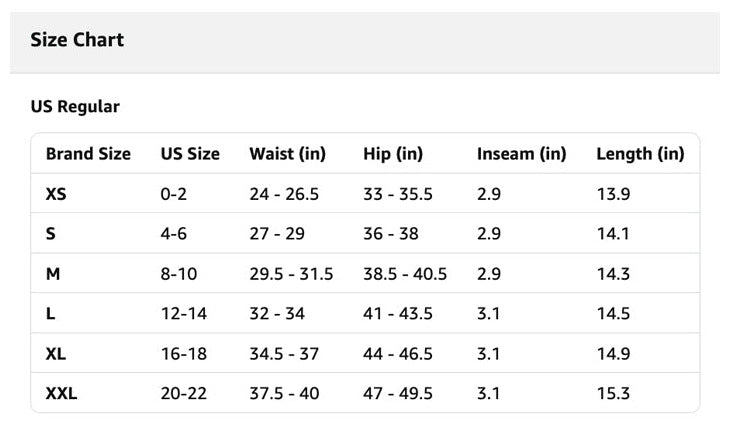Select the L brand size cell
The height and width of the screenshot is (430, 733).
pos(50,314)
